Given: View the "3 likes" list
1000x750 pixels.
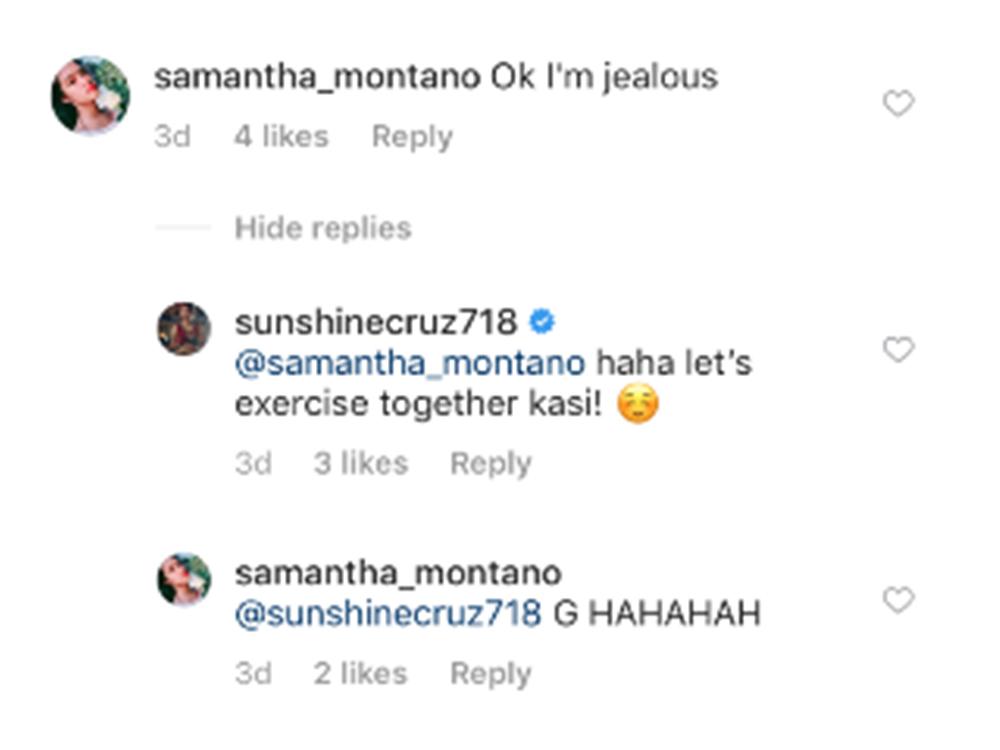Looking at the screenshot, I should 360,463.
